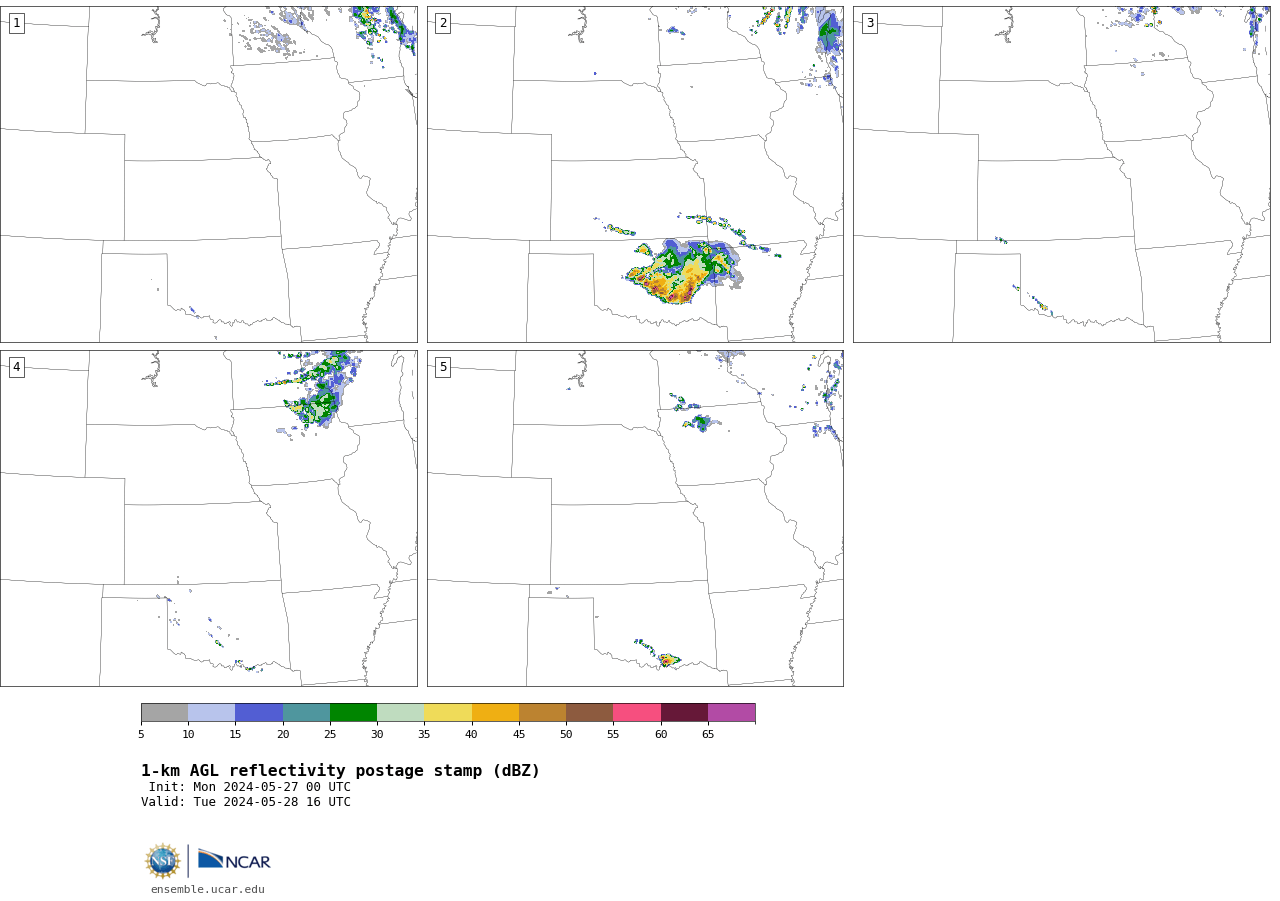This screenshot has width=1280, height=901.
Task: Click the Red River storm cell in panel 5
Action: tap(668, 660)
